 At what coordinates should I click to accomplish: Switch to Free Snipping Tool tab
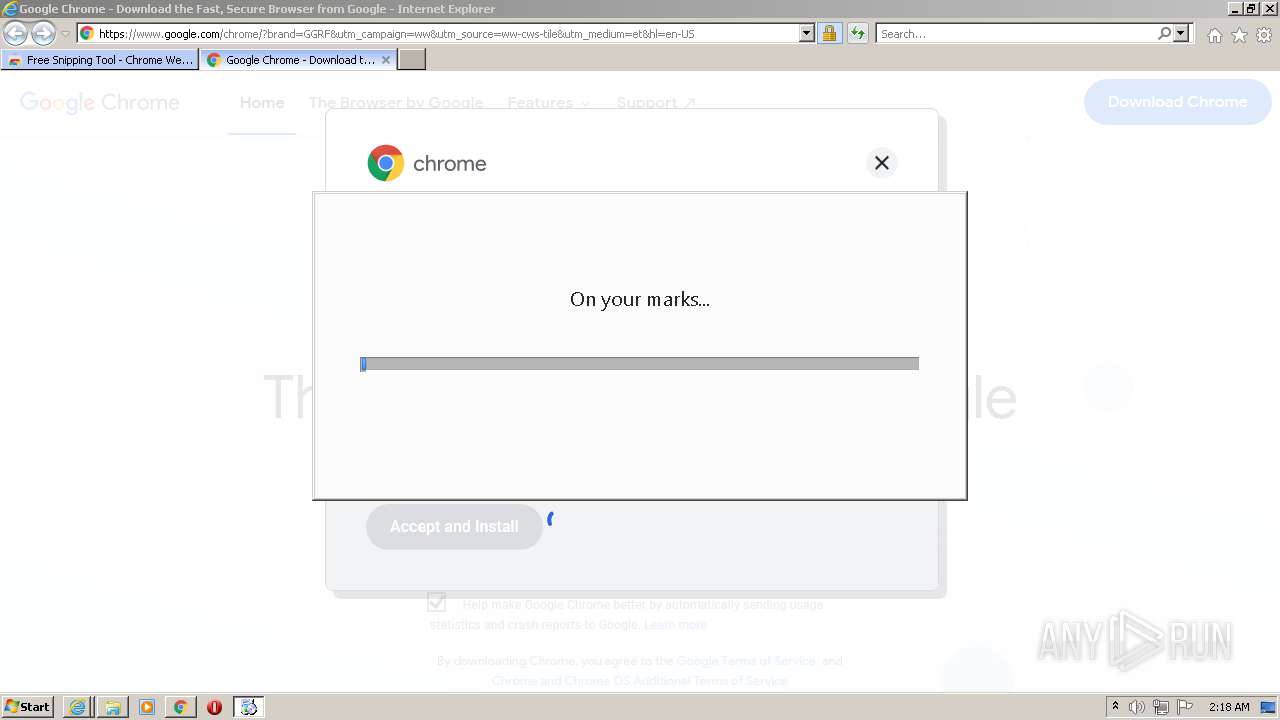pyautogui.click(x=100, y=60)
